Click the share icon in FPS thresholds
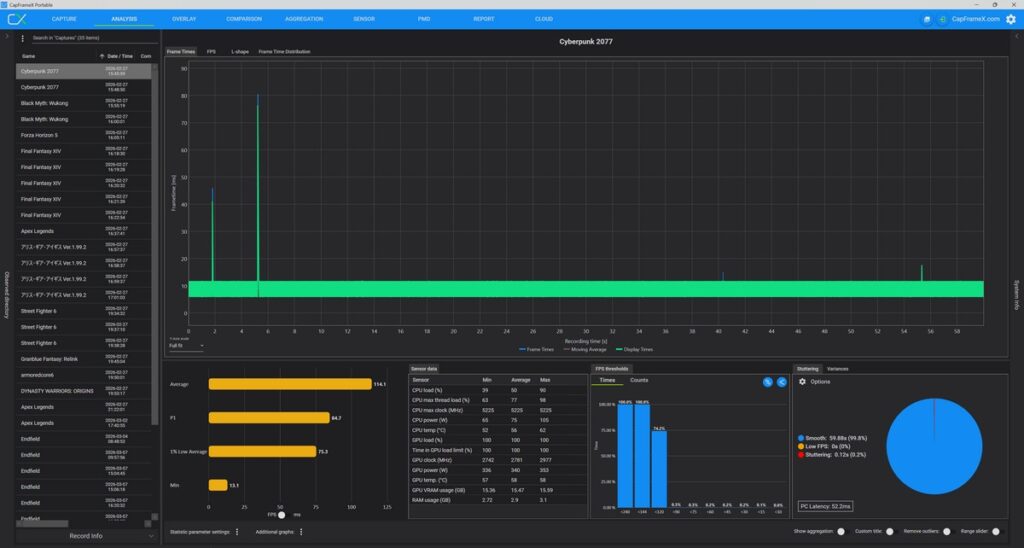The width and height of the screenshot is (1024, 548). 782,382
